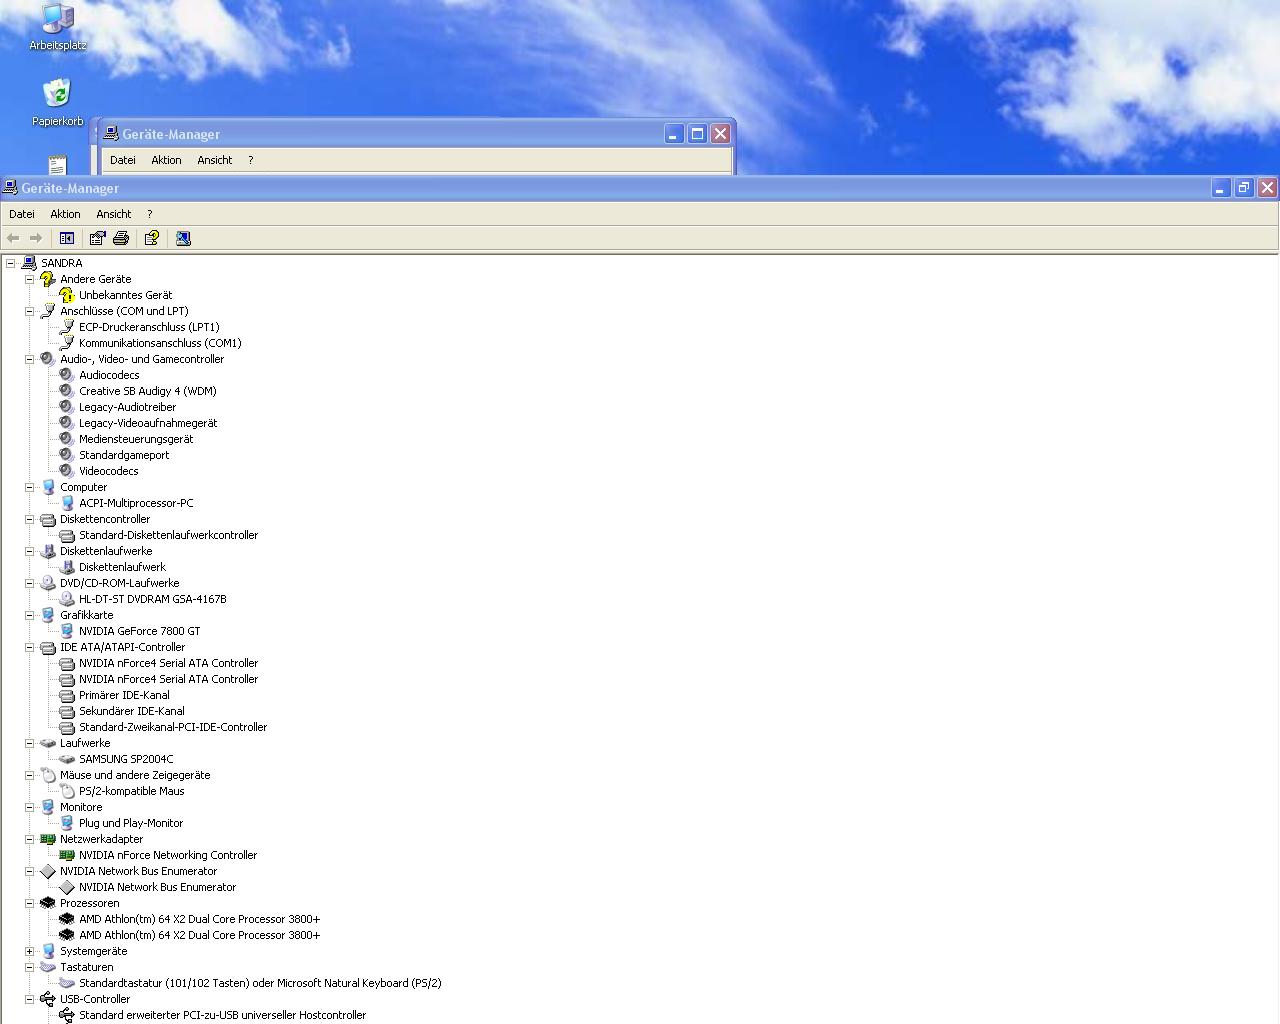Click the diamond icon beside NVIDIA Network Bus Enumerator device
Image resolution: width=1280 pixels, height=1024 pixels.
point(67,887)
